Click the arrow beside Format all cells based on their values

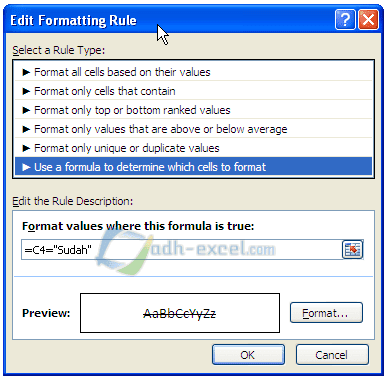[x=26, y=72]
